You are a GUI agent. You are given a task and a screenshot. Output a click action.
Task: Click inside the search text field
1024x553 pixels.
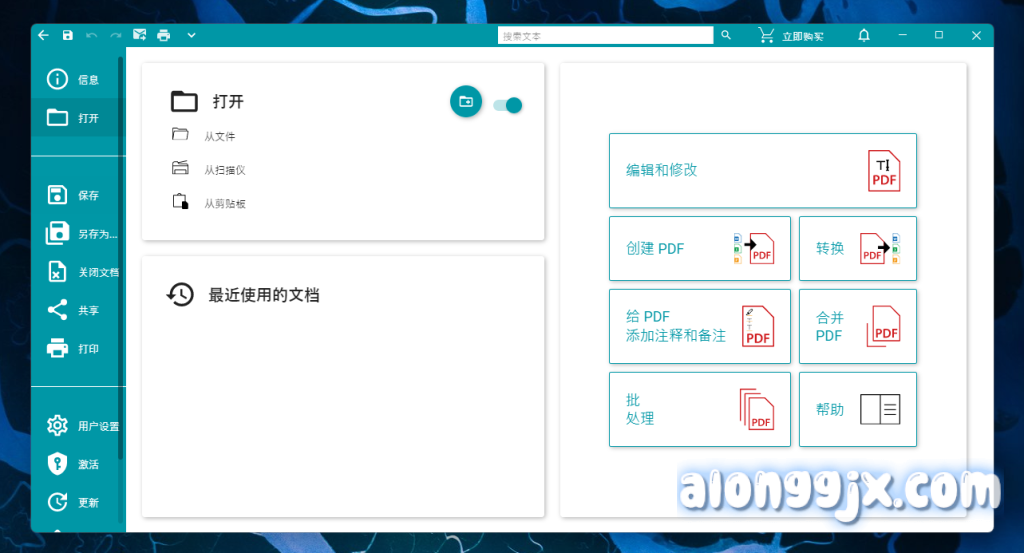click(x=605, y=35)
